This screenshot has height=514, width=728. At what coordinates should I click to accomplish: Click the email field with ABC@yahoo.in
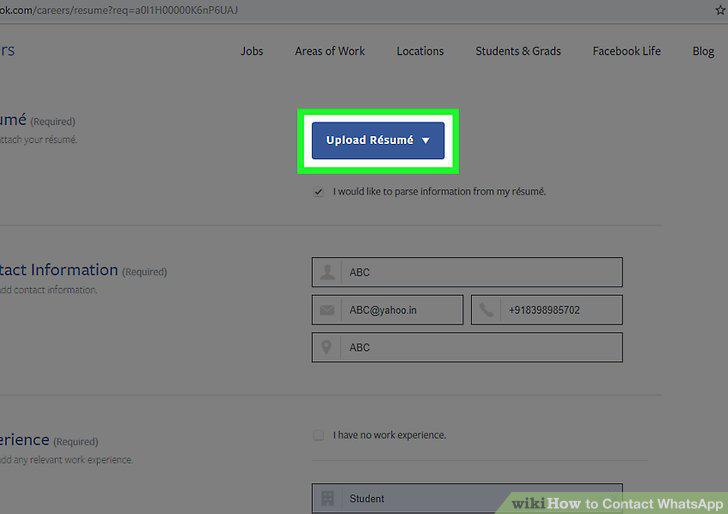388,310
